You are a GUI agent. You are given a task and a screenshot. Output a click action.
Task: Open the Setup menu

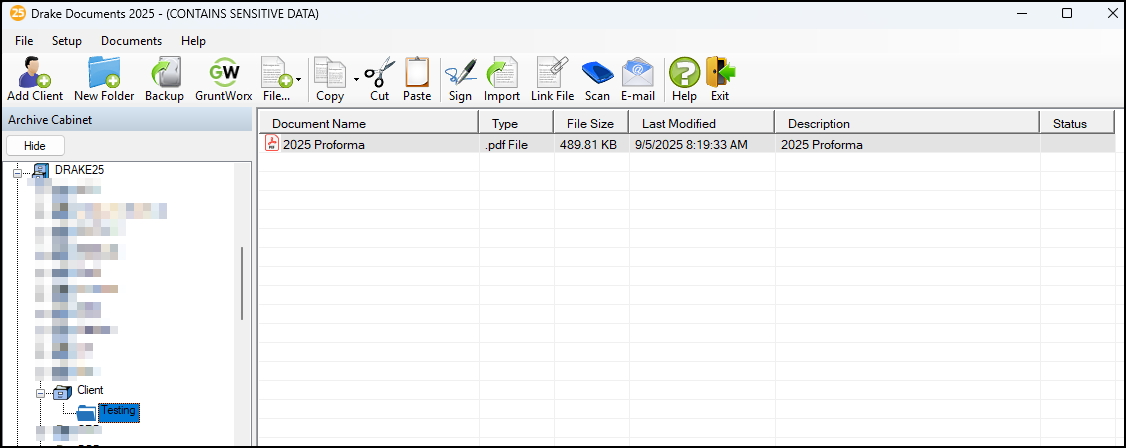pos(67,41)
